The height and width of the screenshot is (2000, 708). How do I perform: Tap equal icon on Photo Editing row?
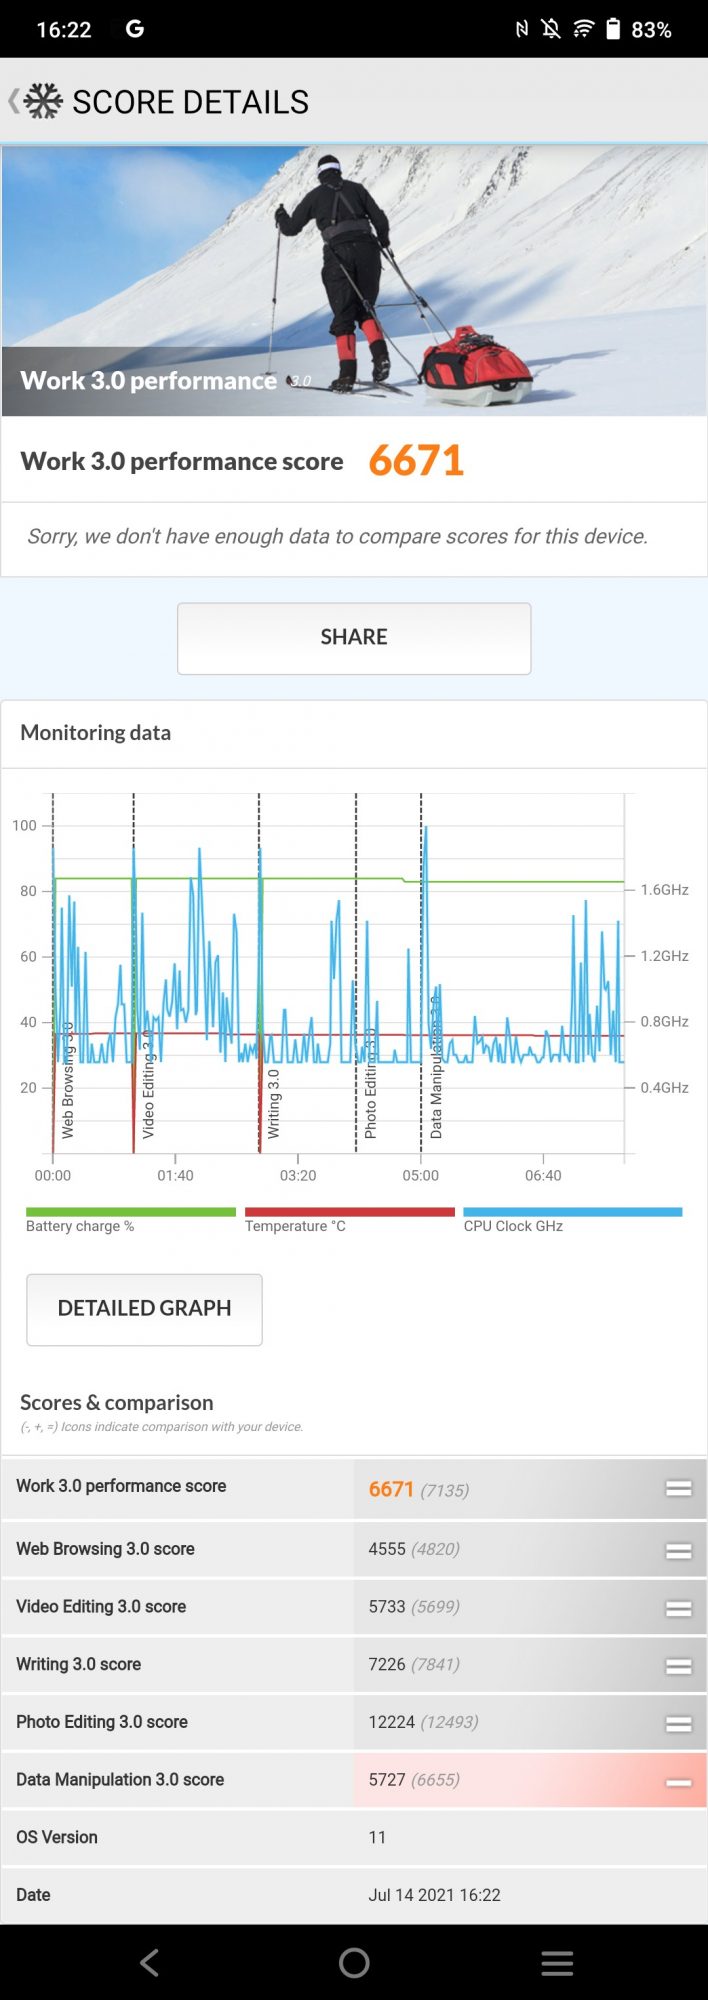coord(678,1723)
